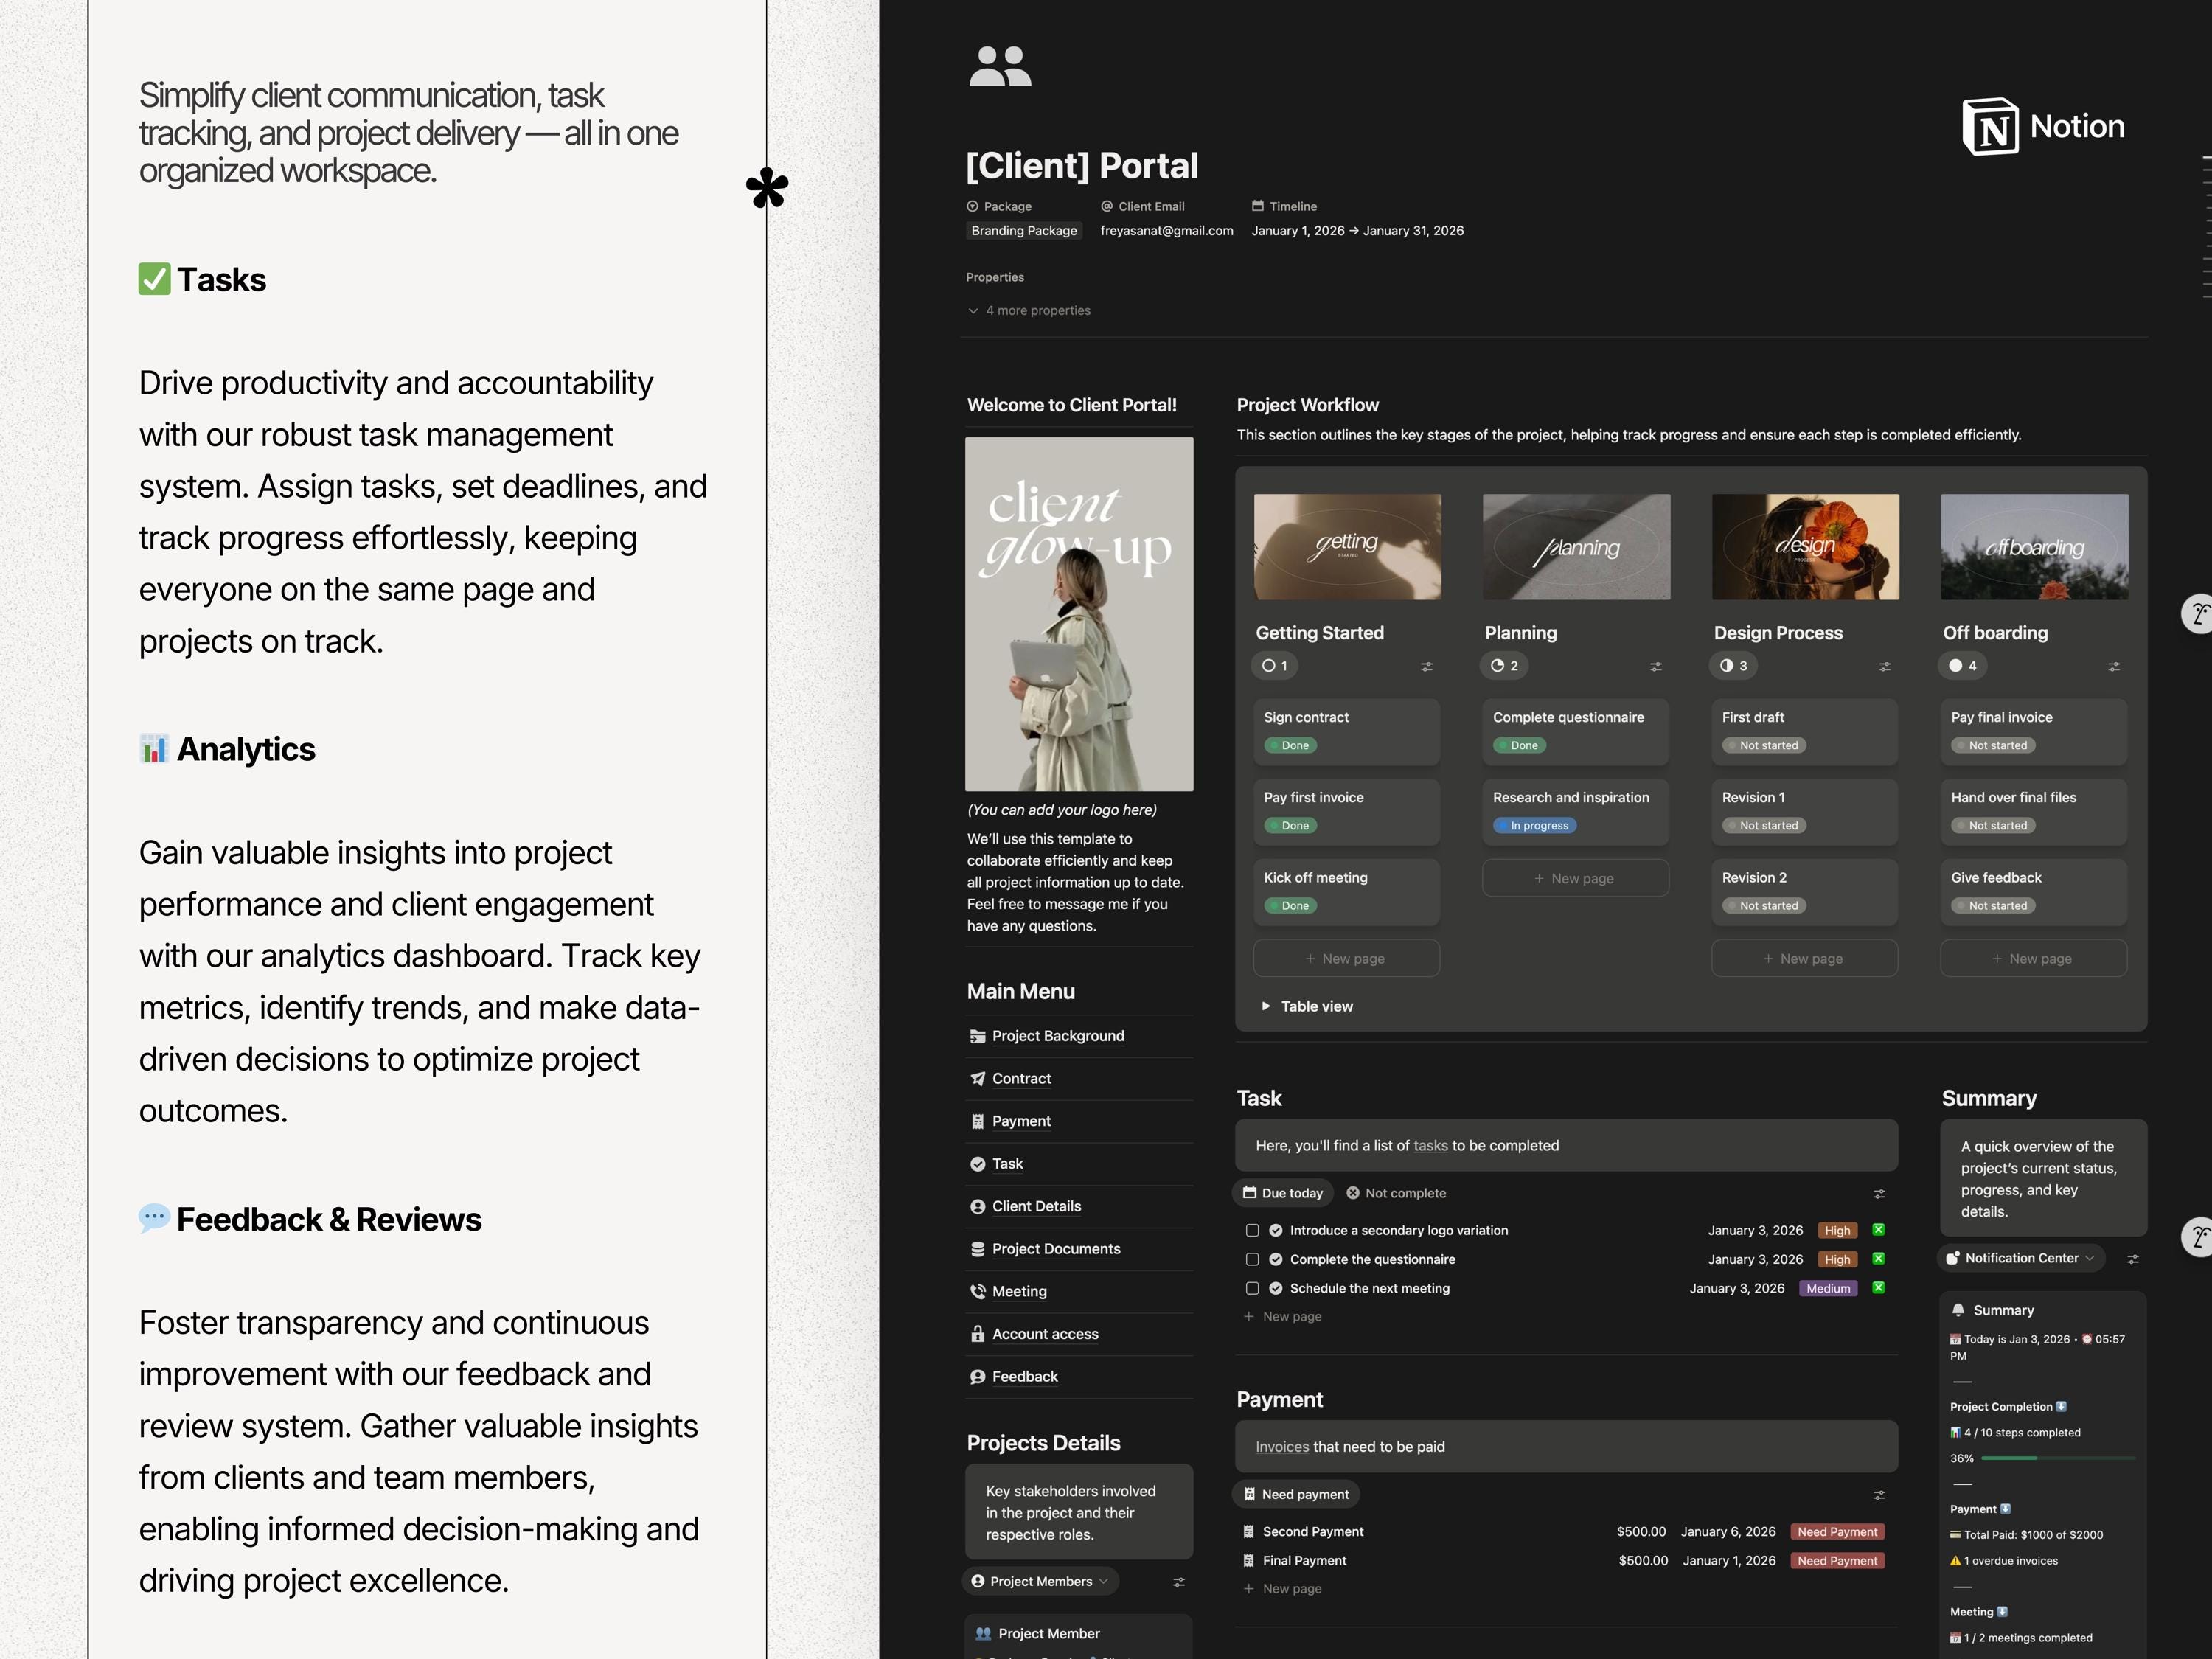
Task: Click settings icon beside Need payment view
Action: point(1879,1495)
